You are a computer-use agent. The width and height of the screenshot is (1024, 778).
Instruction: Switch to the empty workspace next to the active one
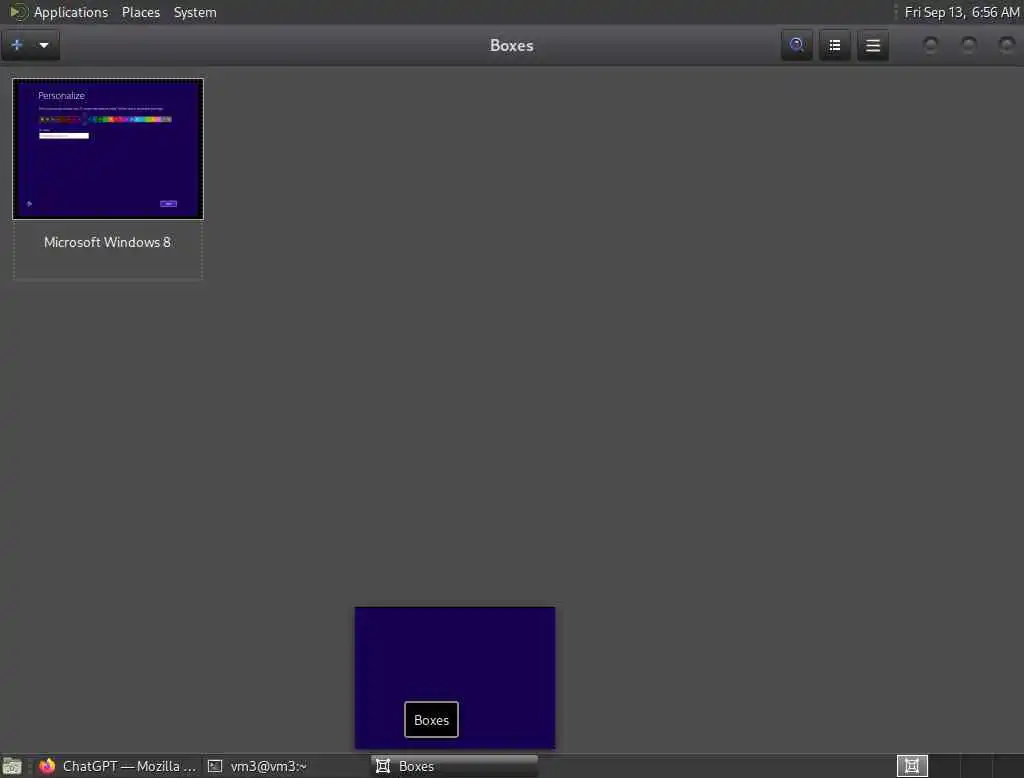click(944, 766)
